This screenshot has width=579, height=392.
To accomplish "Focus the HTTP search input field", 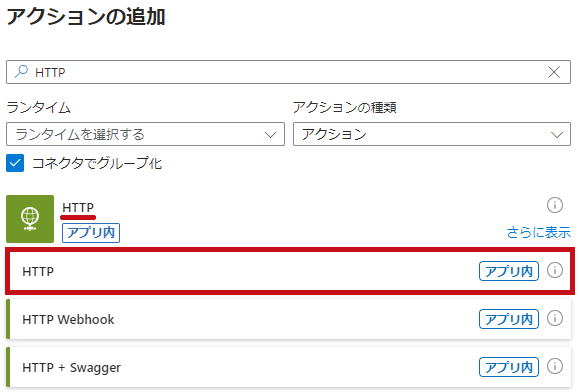I will pyautogui.click(x=288, y=72).
